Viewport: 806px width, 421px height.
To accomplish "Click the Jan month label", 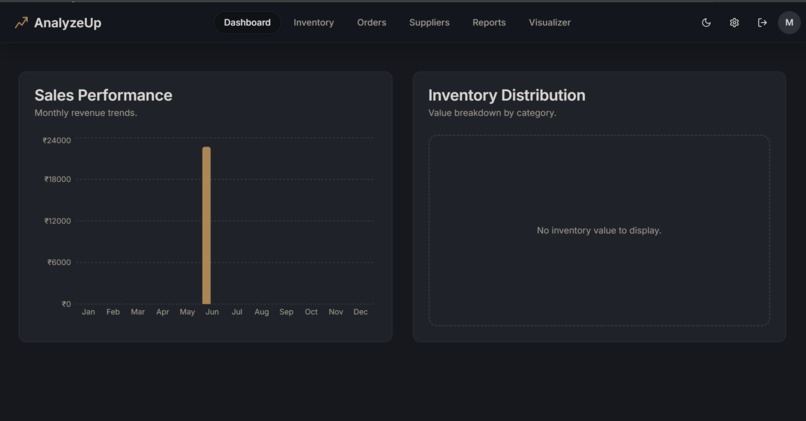I will coord(88,312).
